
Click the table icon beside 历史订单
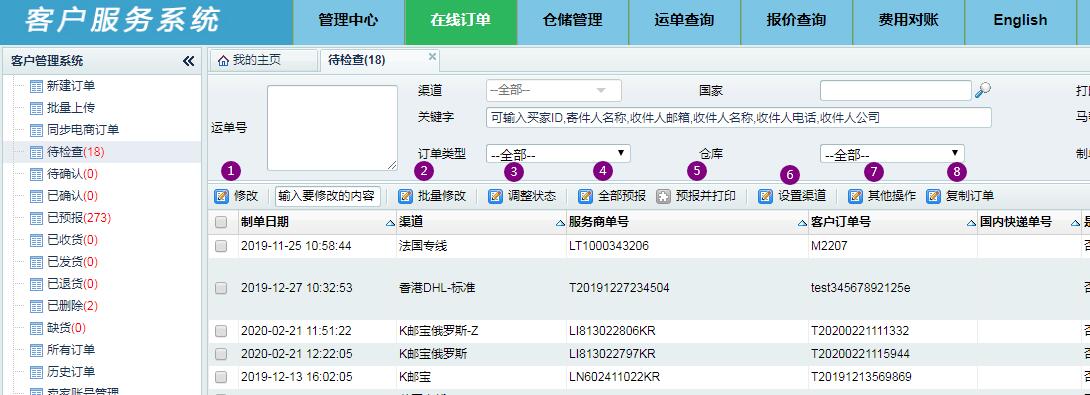pos(37,372)
